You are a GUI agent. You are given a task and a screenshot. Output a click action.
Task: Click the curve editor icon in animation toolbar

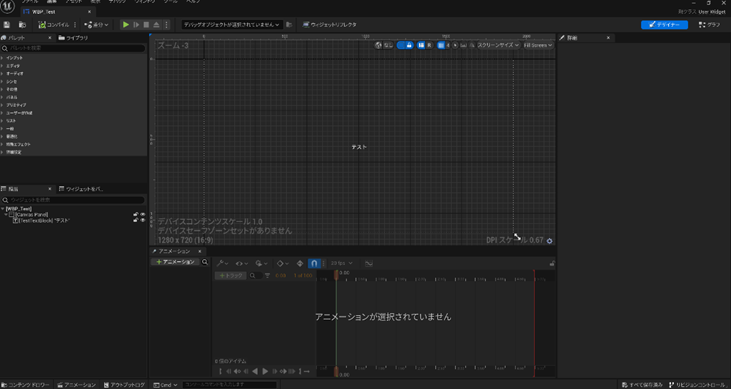pyautogui.click(x=369, y=264)
